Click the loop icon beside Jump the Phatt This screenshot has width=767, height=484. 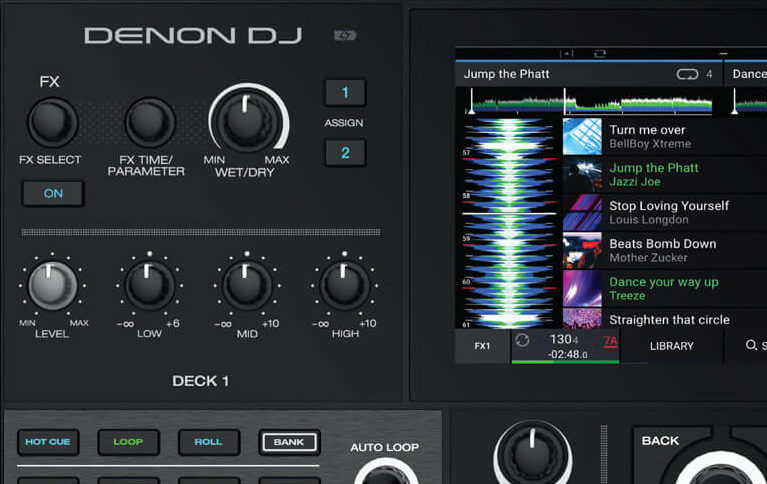pyautogui.click(x=686, y=74)
